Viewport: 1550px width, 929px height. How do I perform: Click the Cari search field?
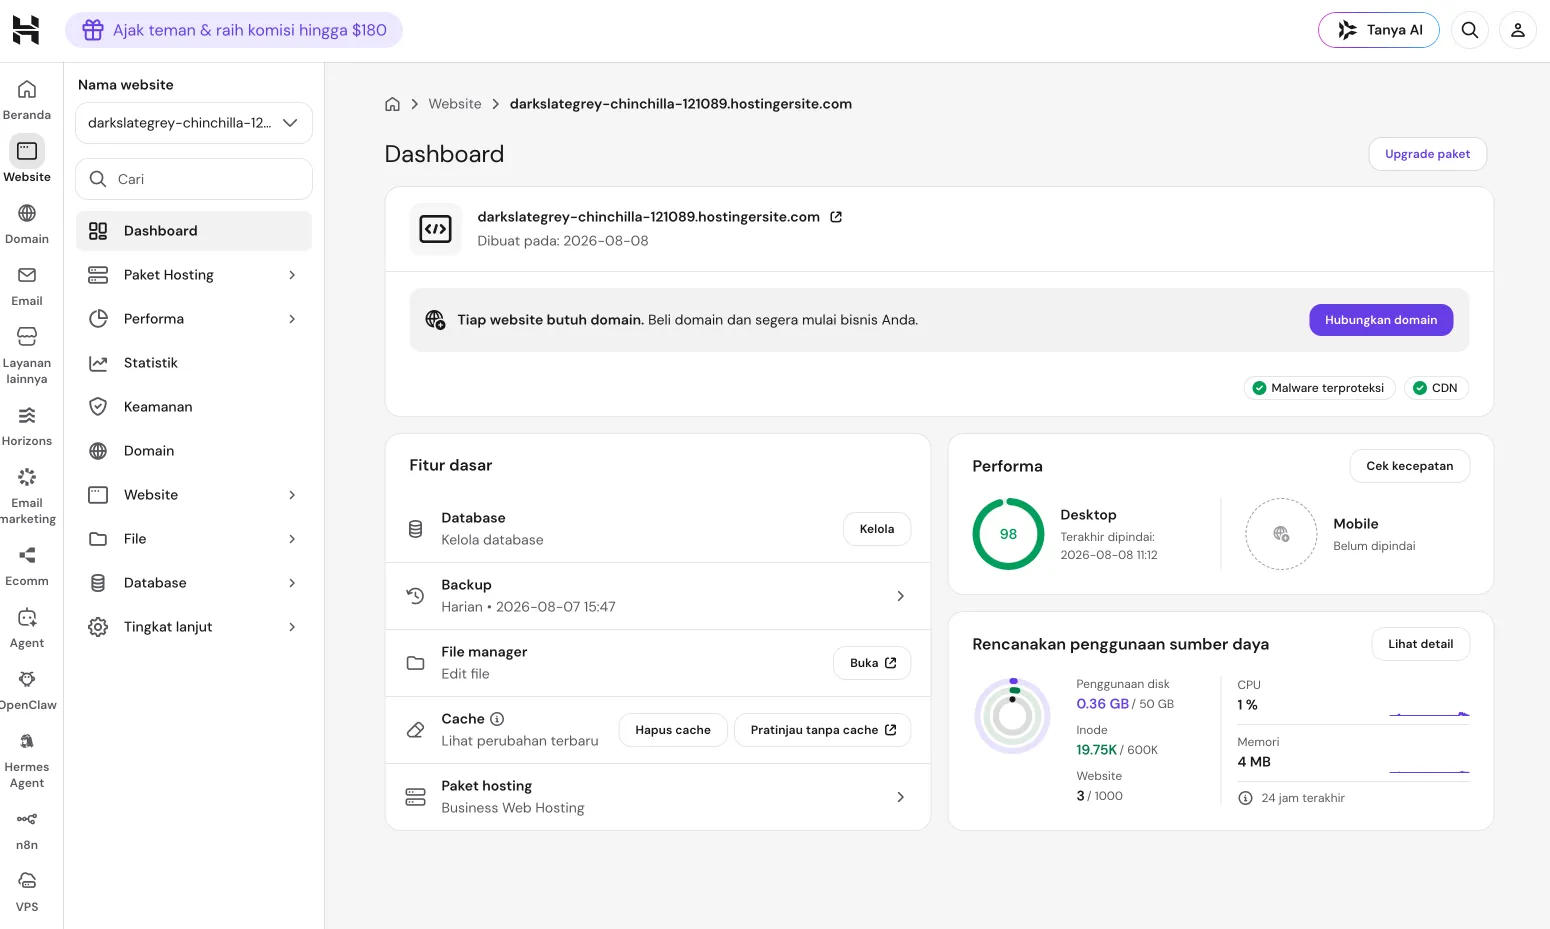tap(194, 179)
